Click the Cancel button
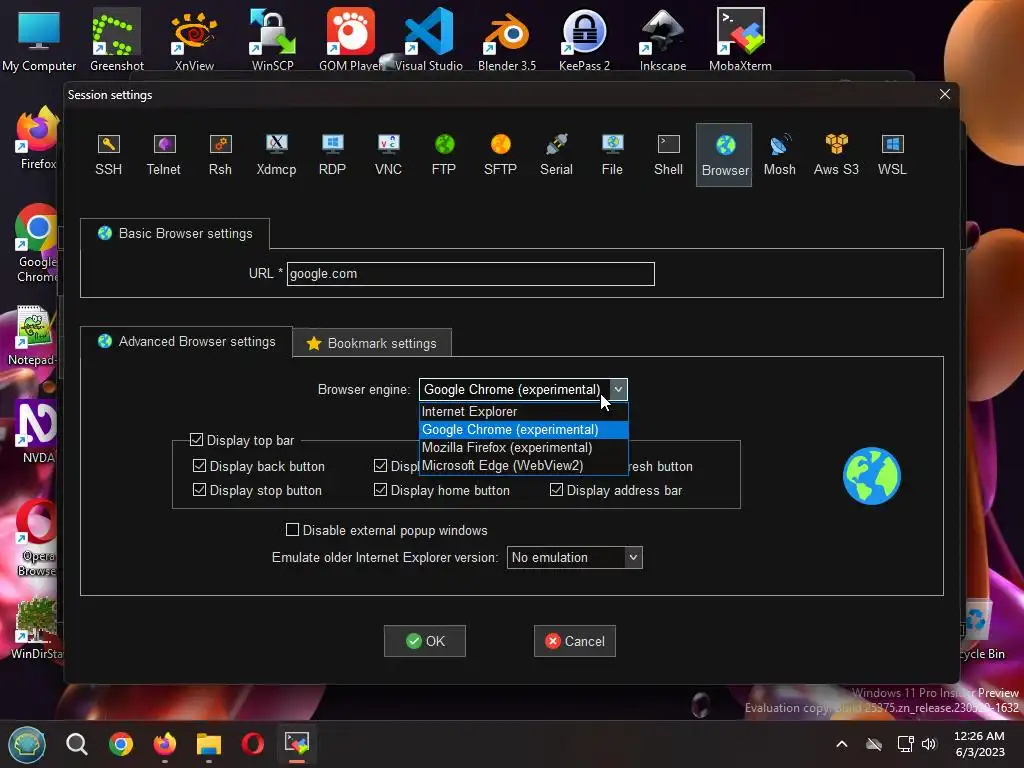1024x768 pixels. tap(575, 641)
